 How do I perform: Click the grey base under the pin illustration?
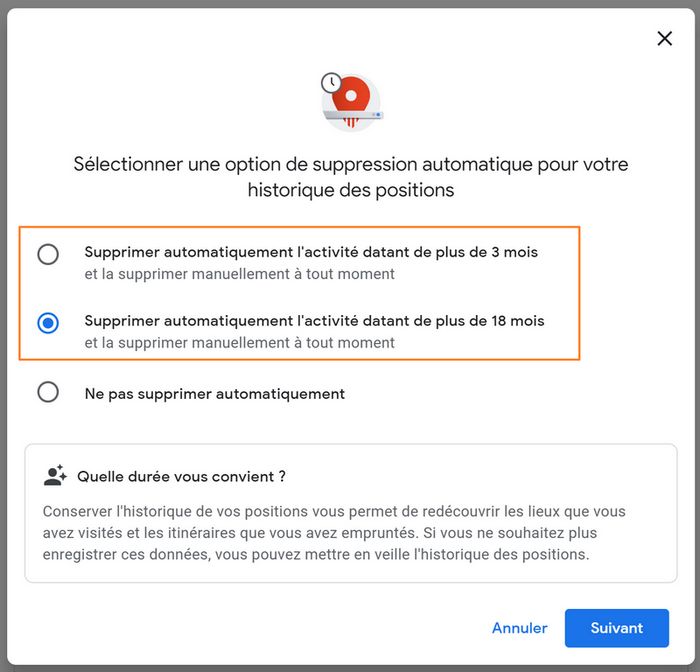[353, 116]
